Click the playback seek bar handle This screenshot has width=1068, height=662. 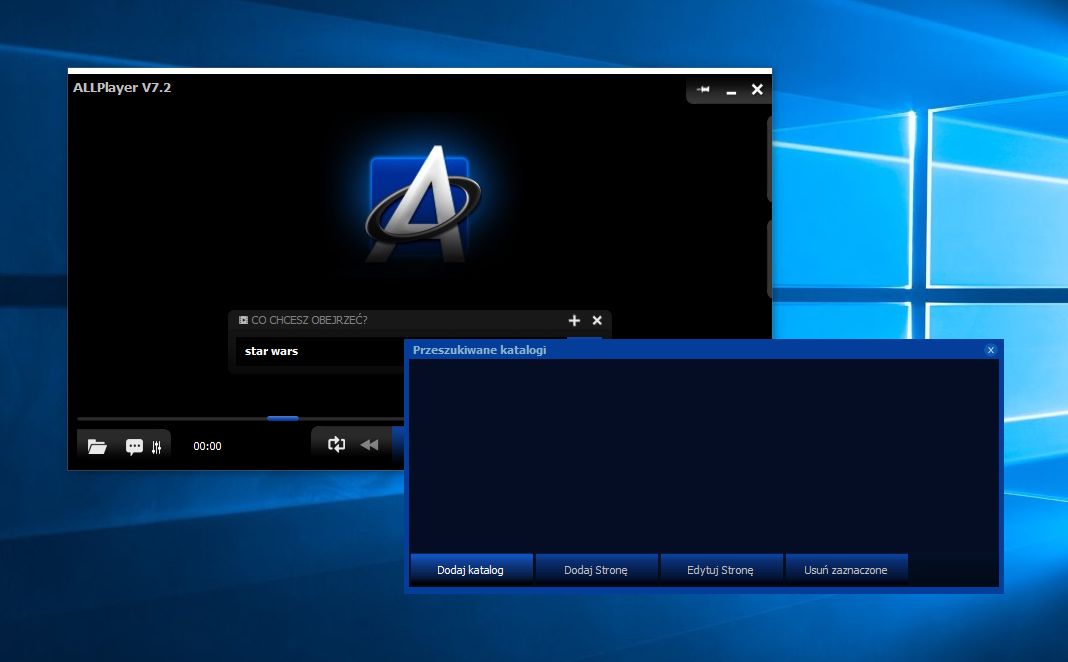point(283,418)
